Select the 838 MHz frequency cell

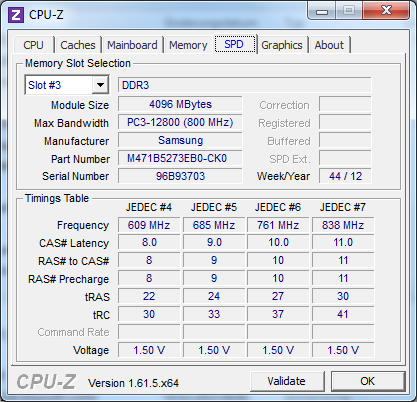(343, 225)
